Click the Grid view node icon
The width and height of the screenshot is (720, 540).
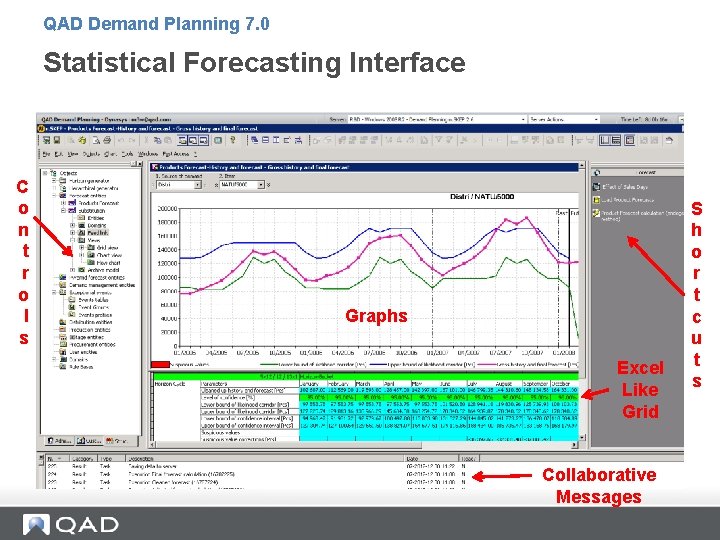pyautogui.click(x=91, y=248)
